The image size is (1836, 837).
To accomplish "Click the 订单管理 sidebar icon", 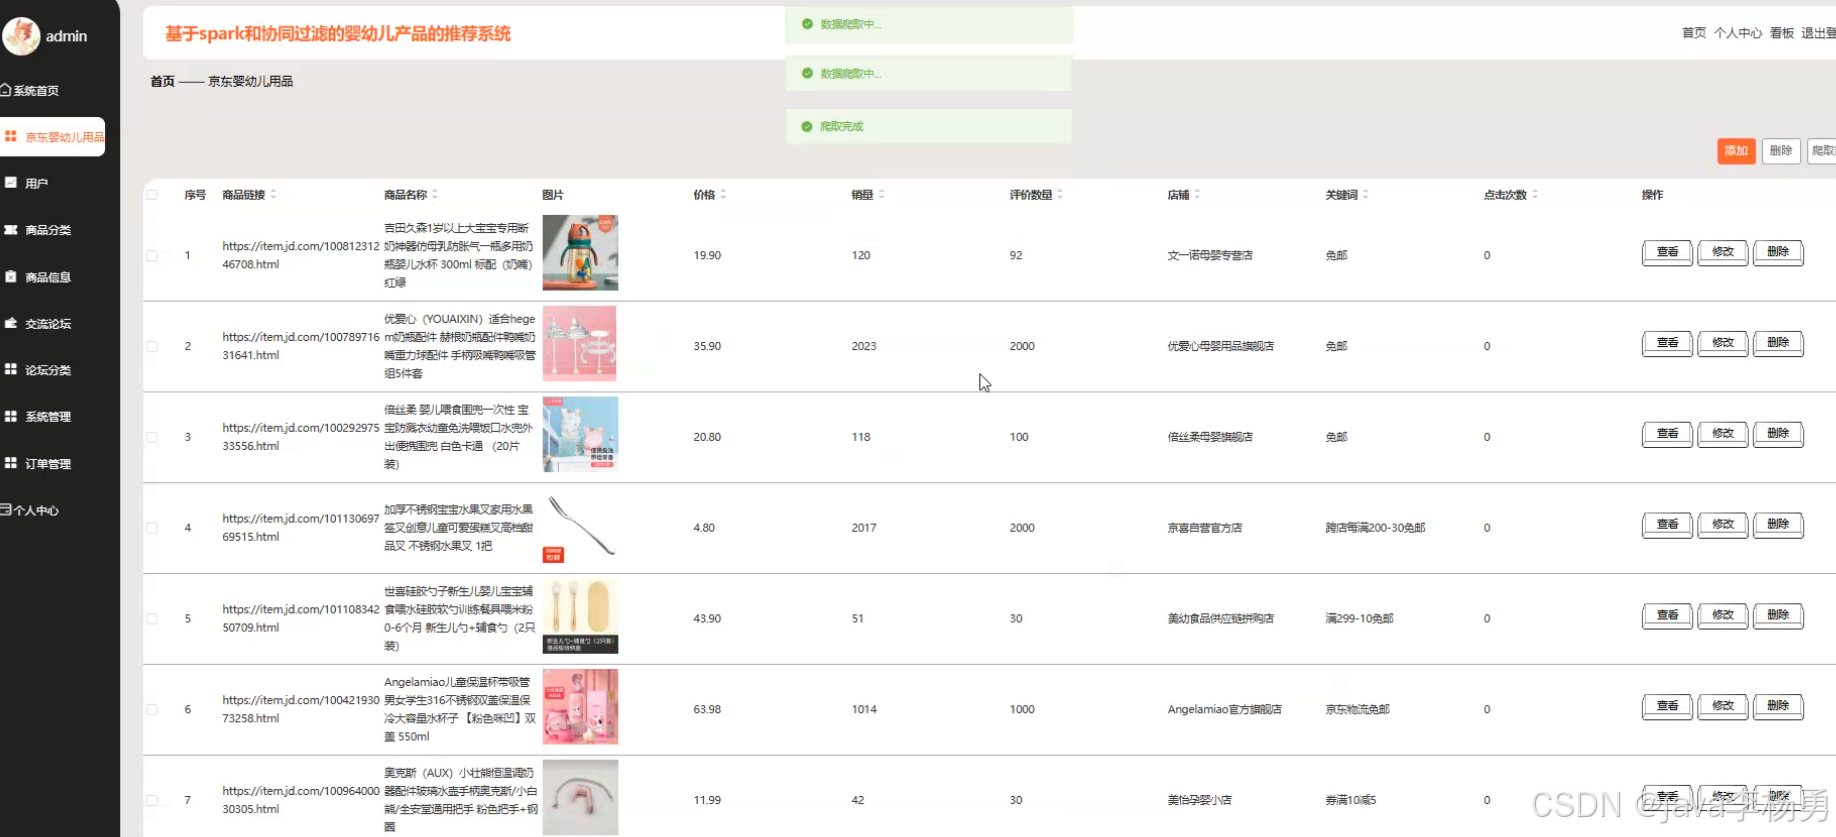I will coord(11,462).
